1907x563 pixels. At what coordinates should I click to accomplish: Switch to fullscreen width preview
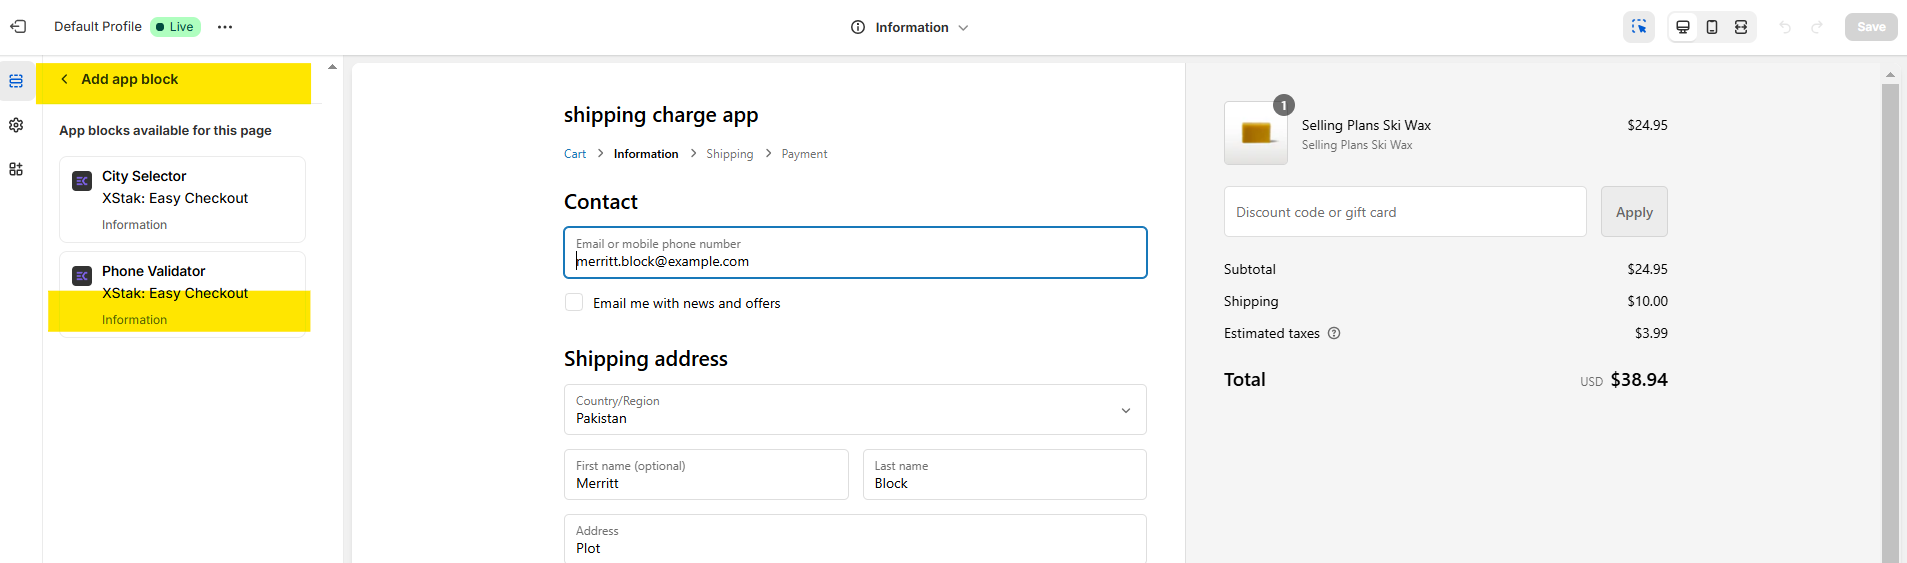tap(1741, 27)
